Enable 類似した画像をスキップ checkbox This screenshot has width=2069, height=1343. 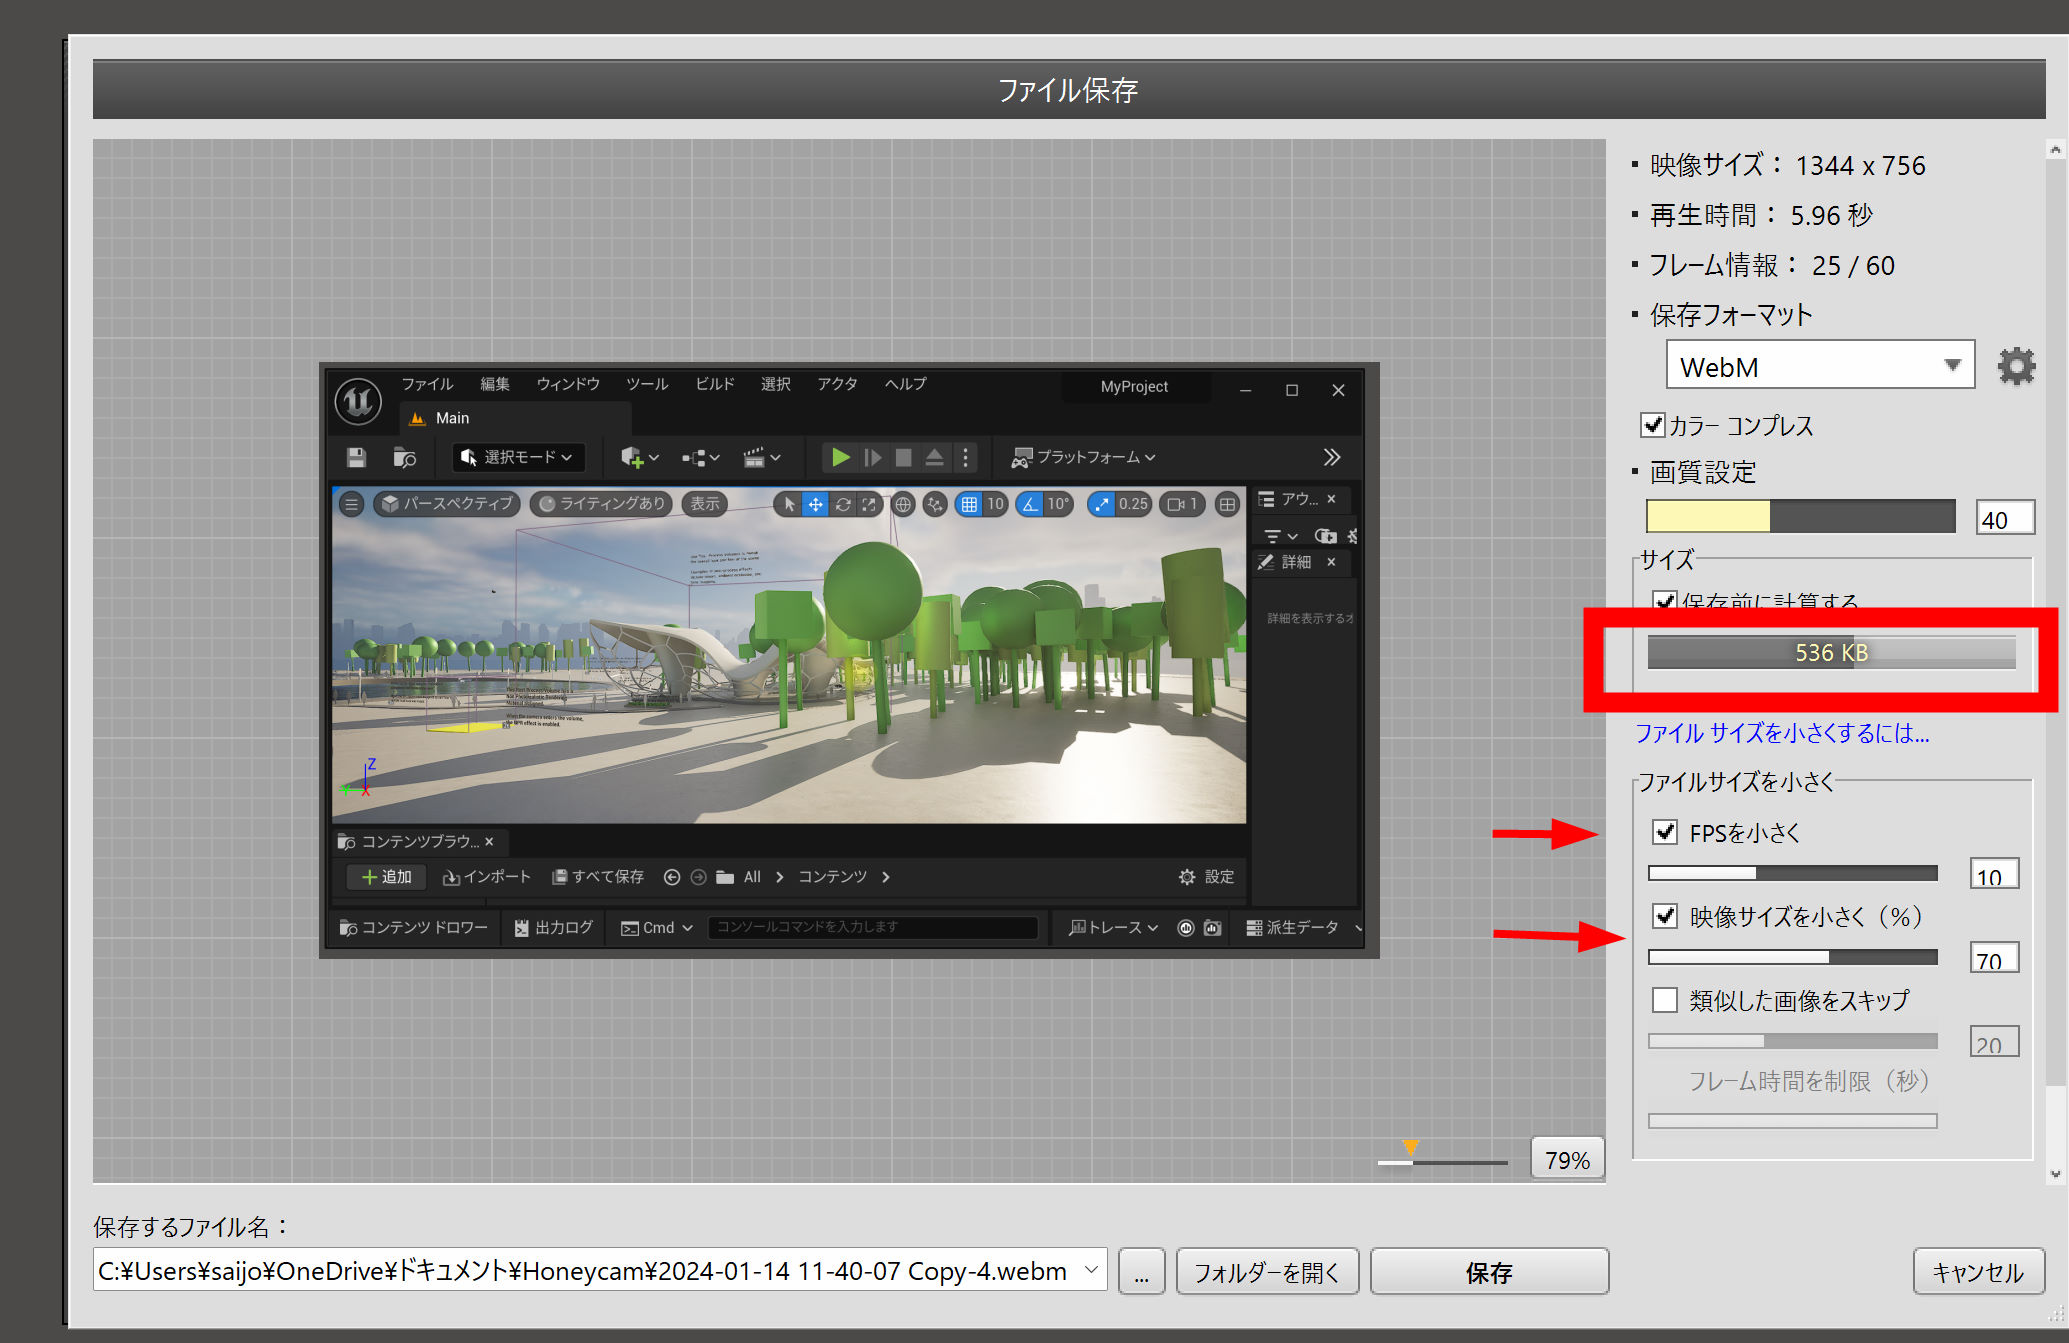(x=1665, y=1000)
